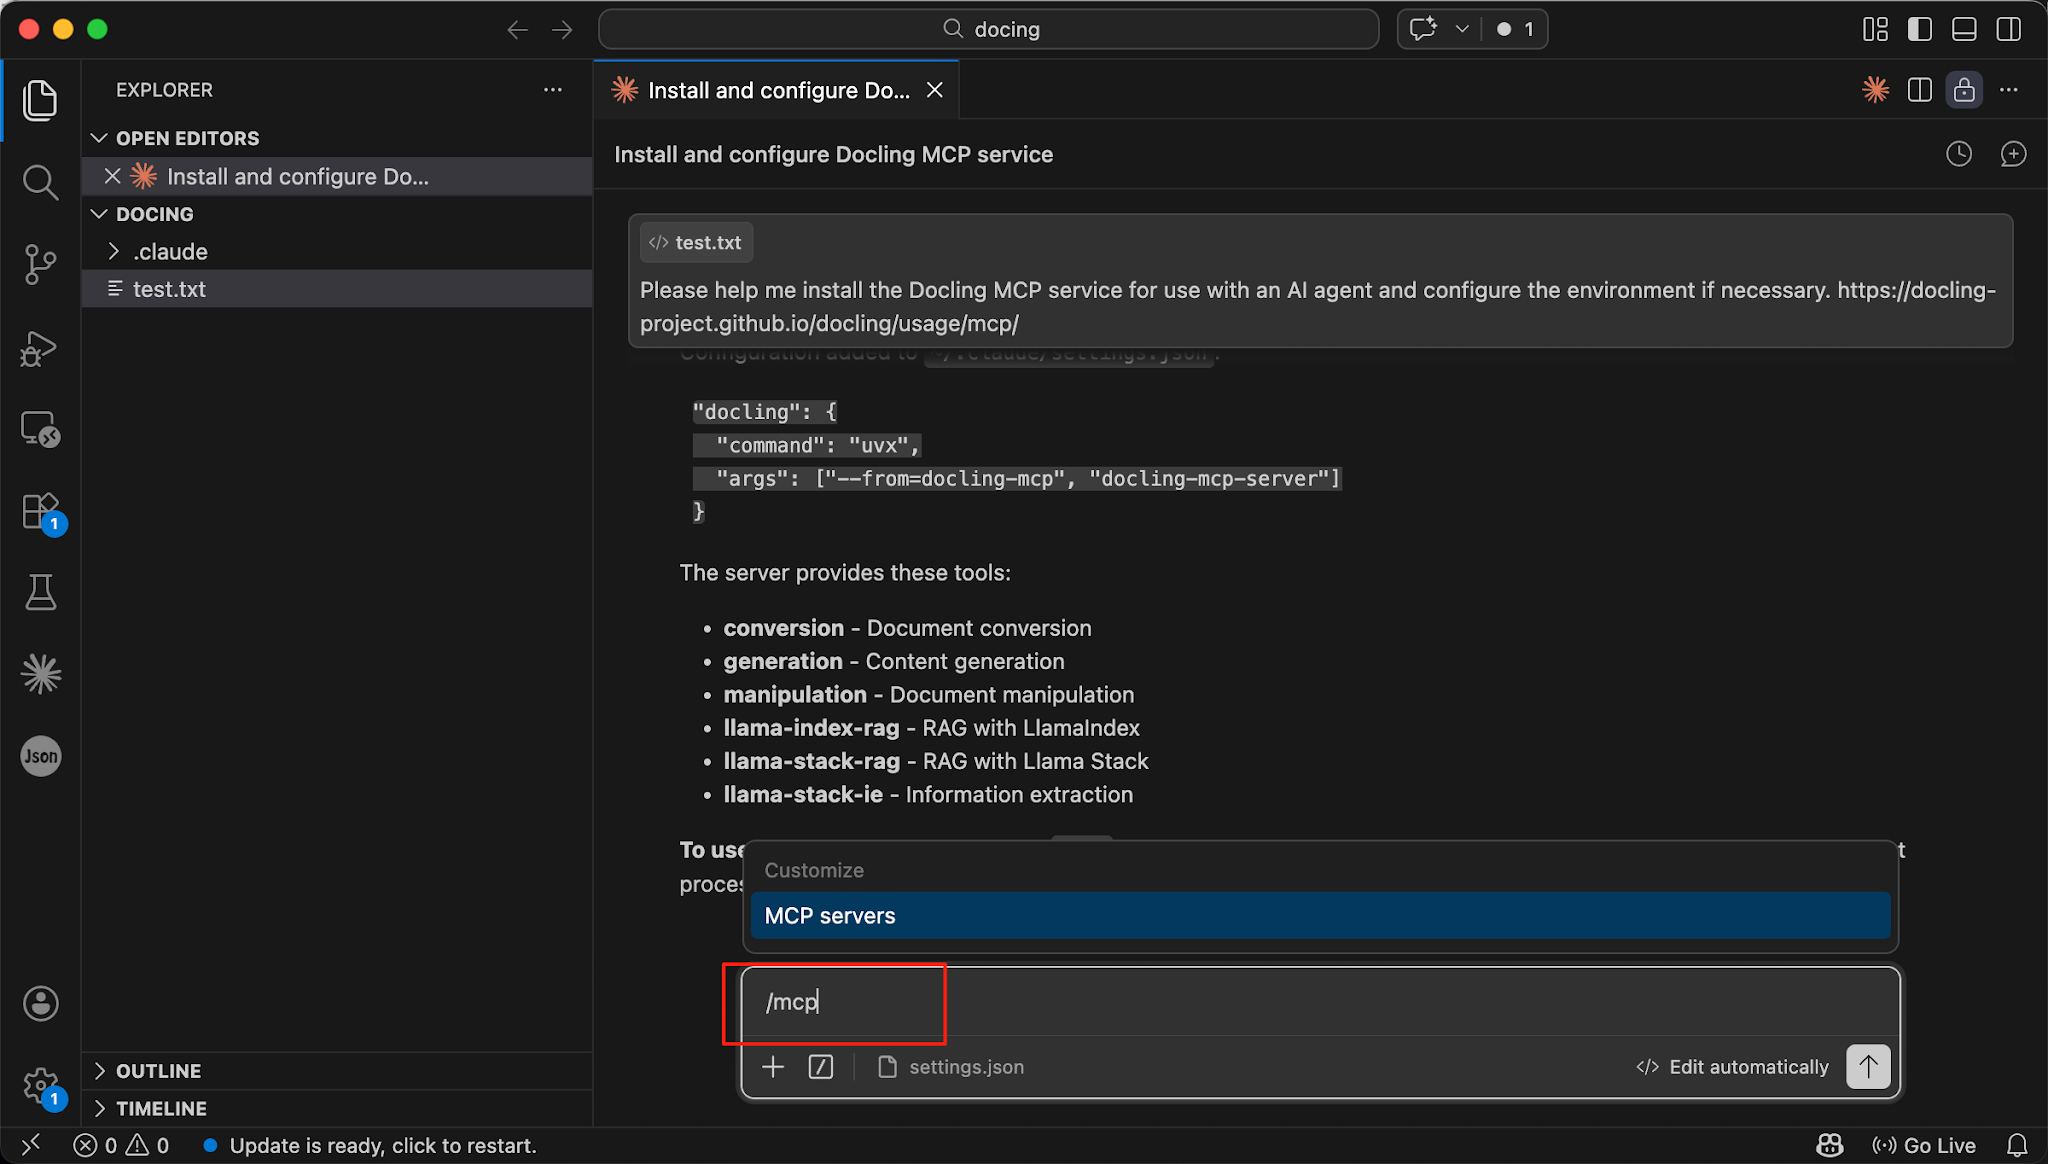The width and height of the screenshot is (2048, 1164).
Task: Open the Testing flask view
Action: point(40,592)
